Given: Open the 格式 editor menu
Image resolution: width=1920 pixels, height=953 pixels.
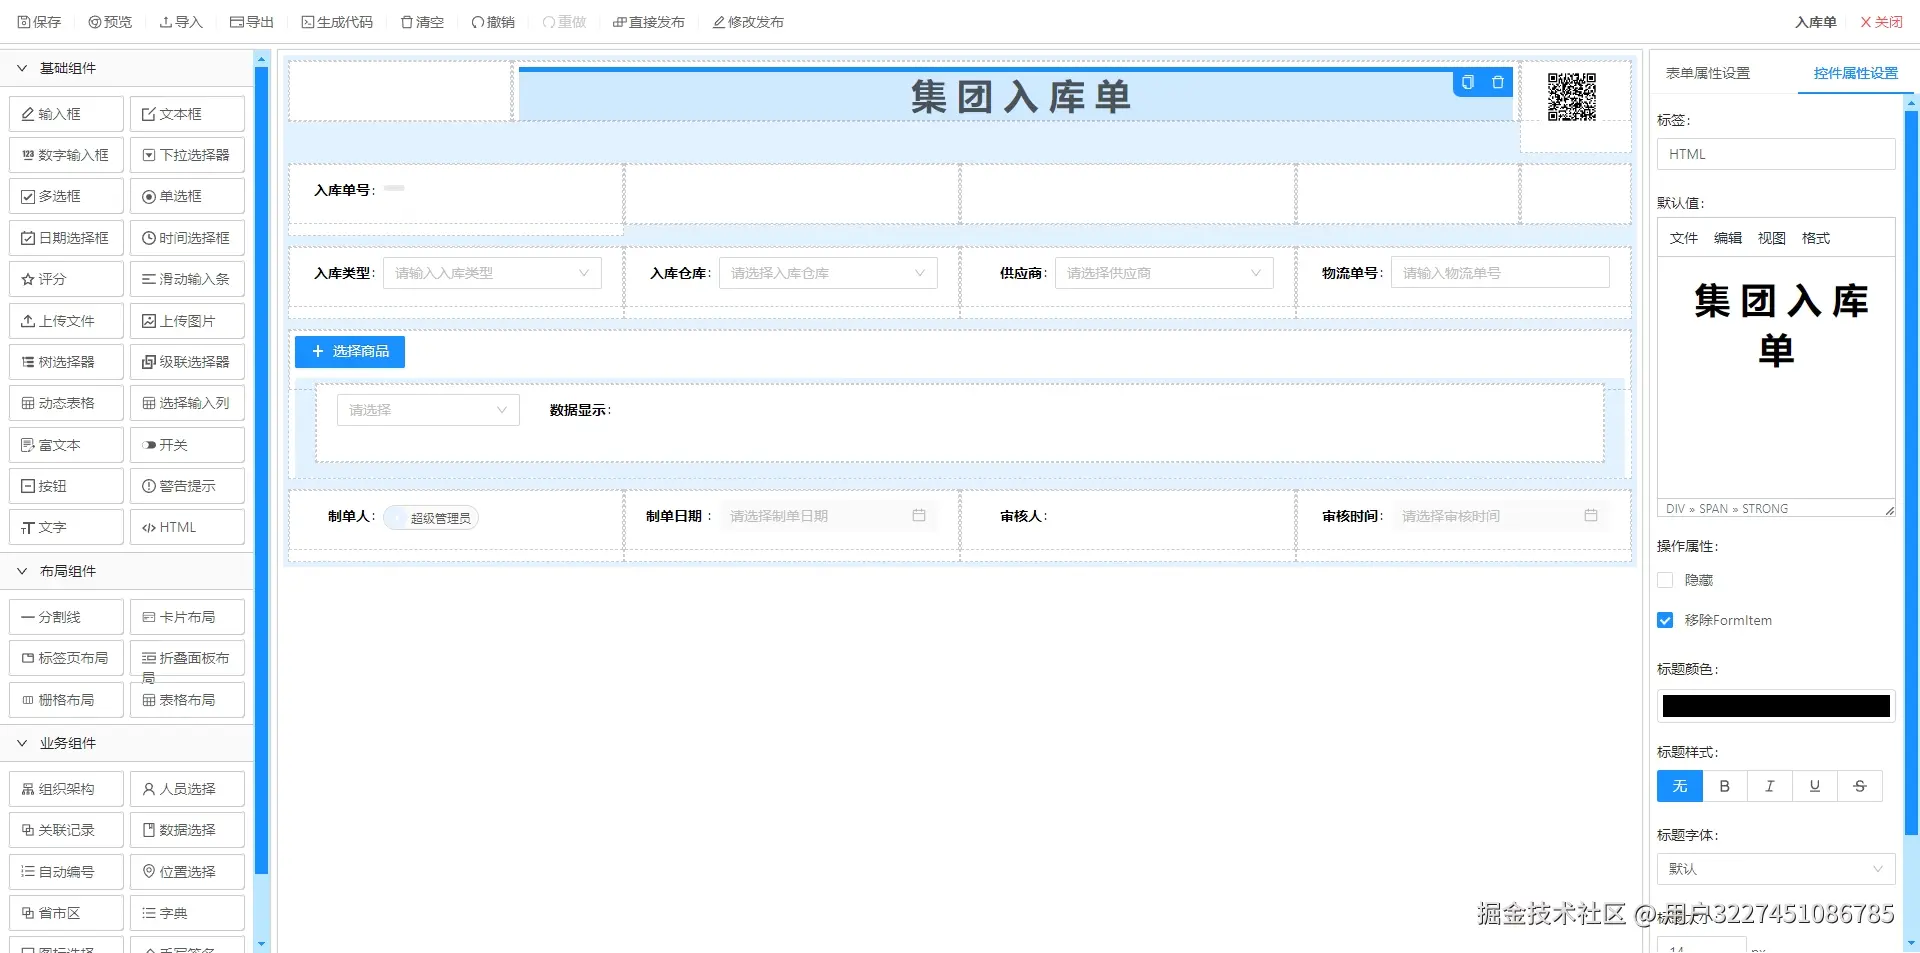Looking at the screenshot, I should [x=1816, y=238].
